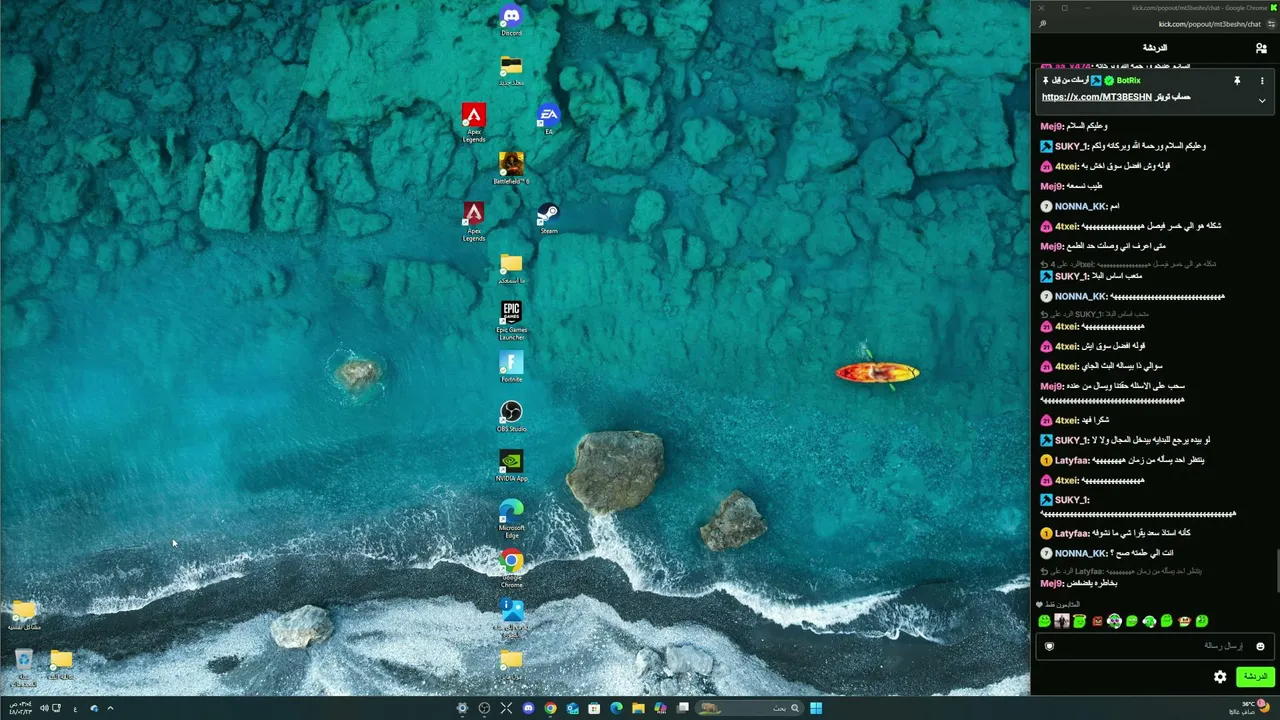Launch OBS Studio from the desktop

tap(511, 416)
